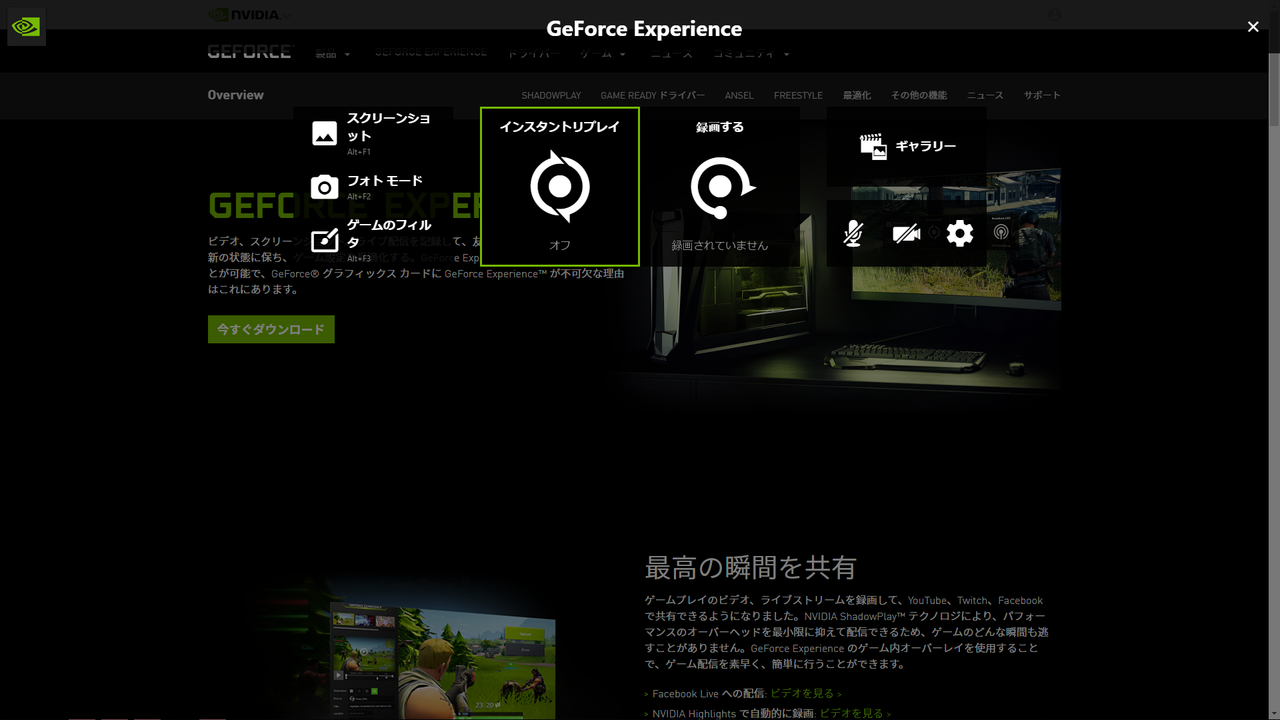Toggle the disabled camera icon
The image size is (1280, 720).
pos(906,234)
